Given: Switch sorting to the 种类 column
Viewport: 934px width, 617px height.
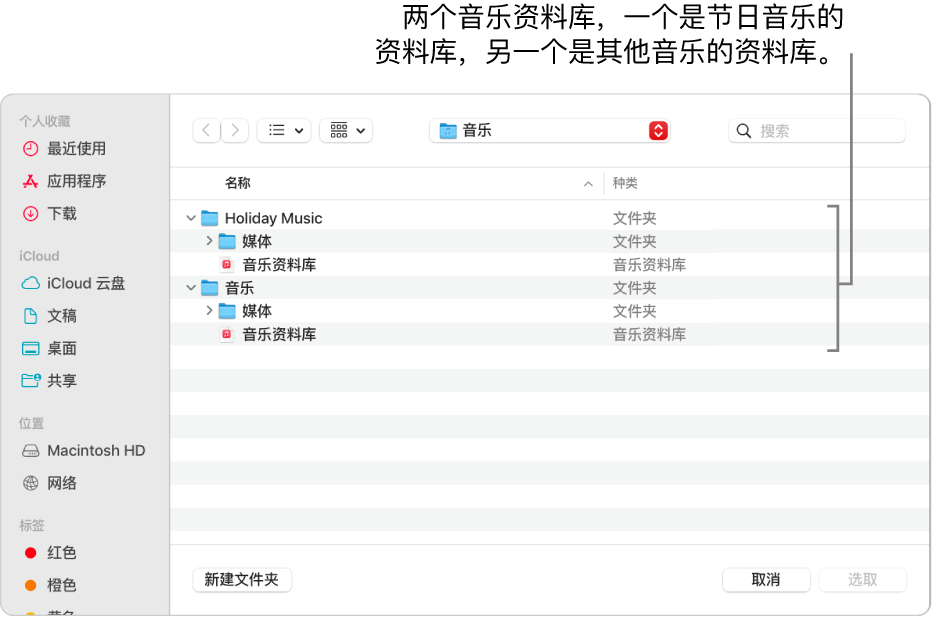Looking at the screenshot, I should [x=626, y=183].
